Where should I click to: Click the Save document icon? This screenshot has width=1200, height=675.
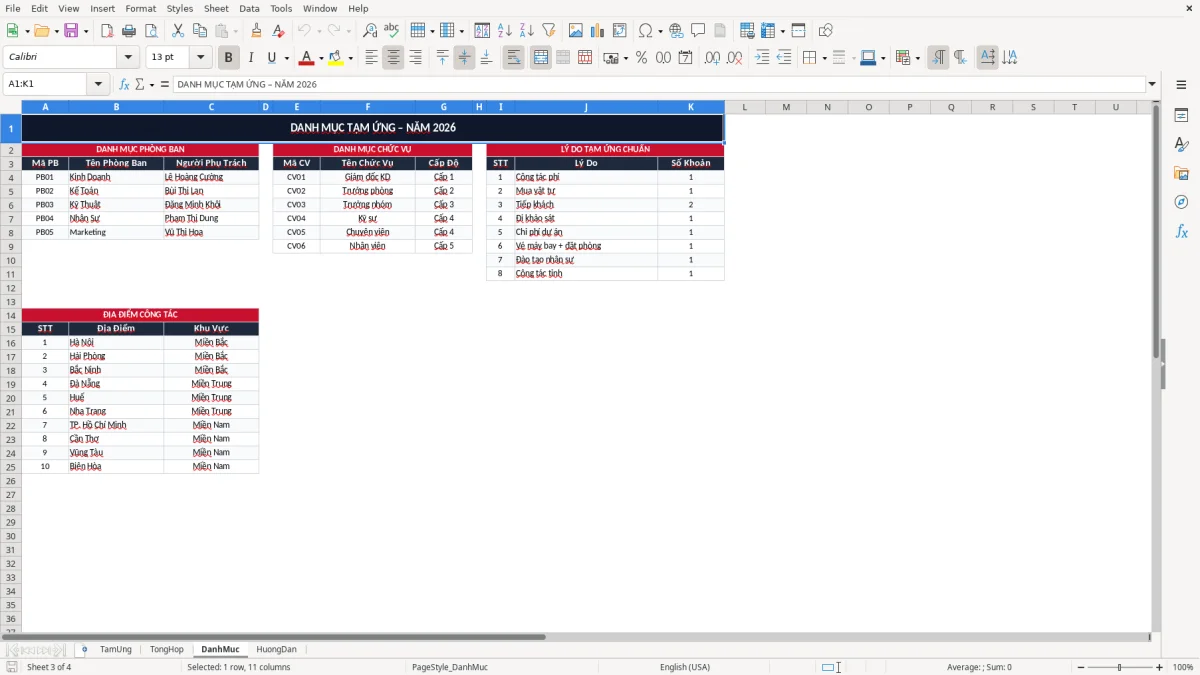pyautogui.click(x=71, y=31)
